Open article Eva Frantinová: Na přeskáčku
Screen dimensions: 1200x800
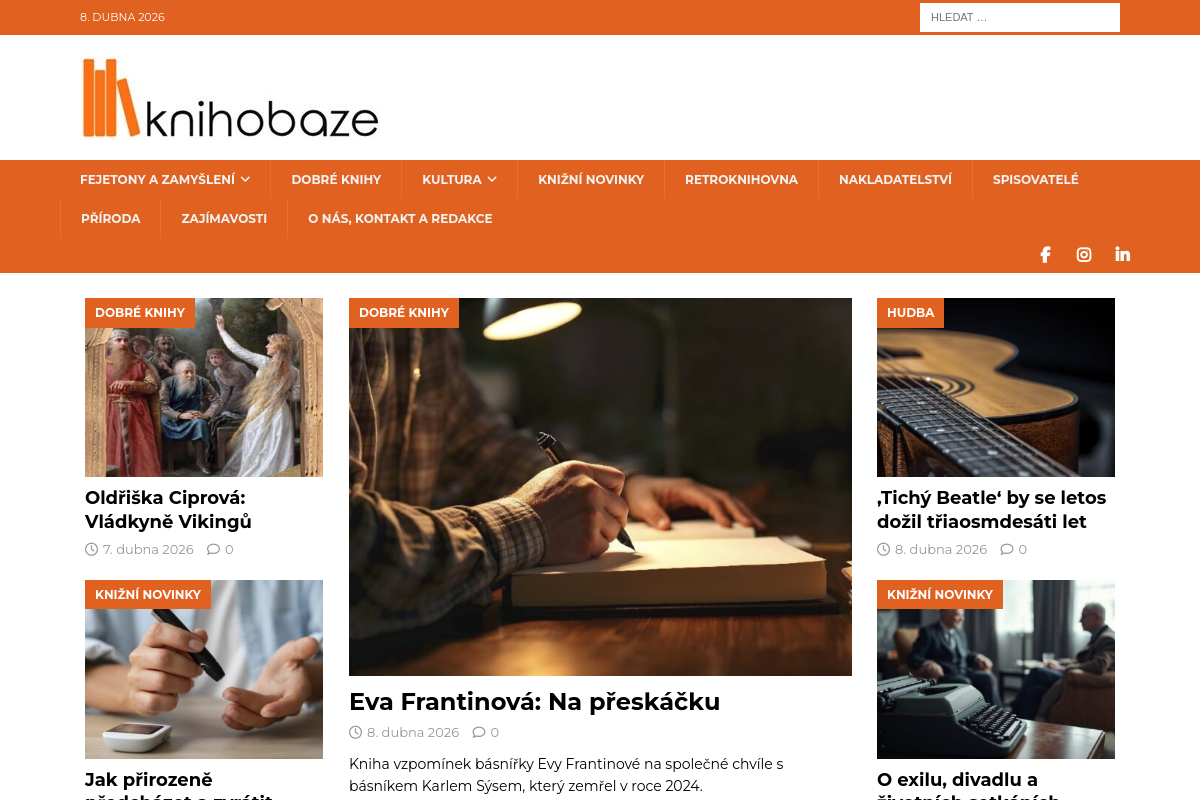[534, 702]
